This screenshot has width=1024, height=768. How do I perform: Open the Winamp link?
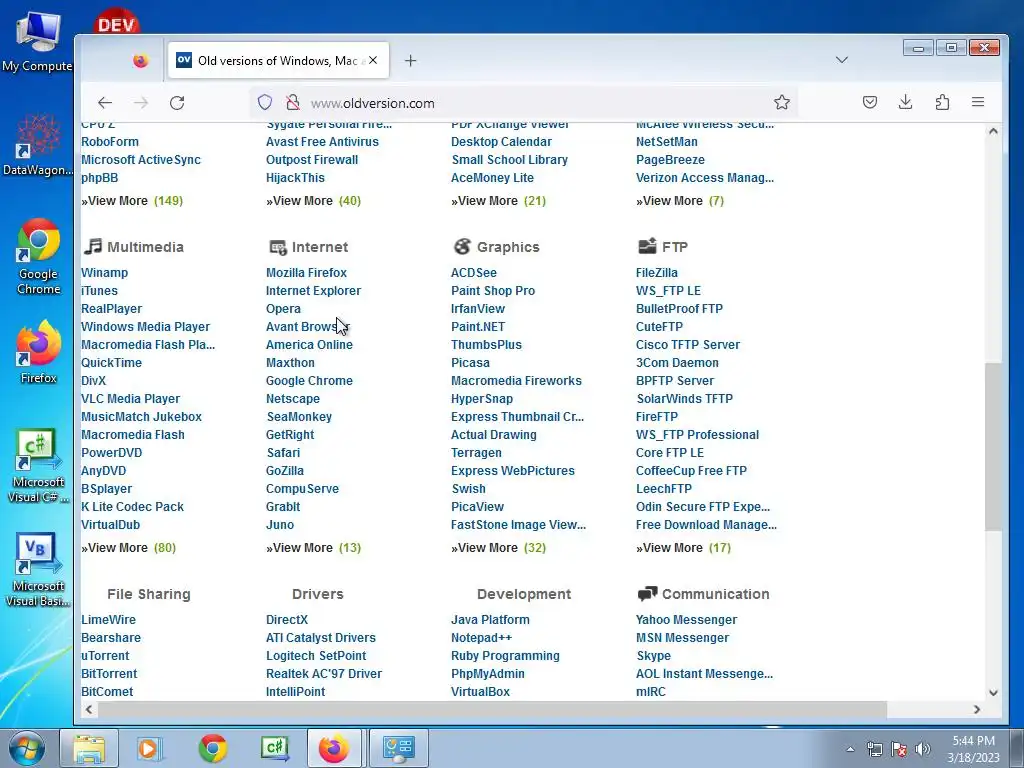coord(104,272)
